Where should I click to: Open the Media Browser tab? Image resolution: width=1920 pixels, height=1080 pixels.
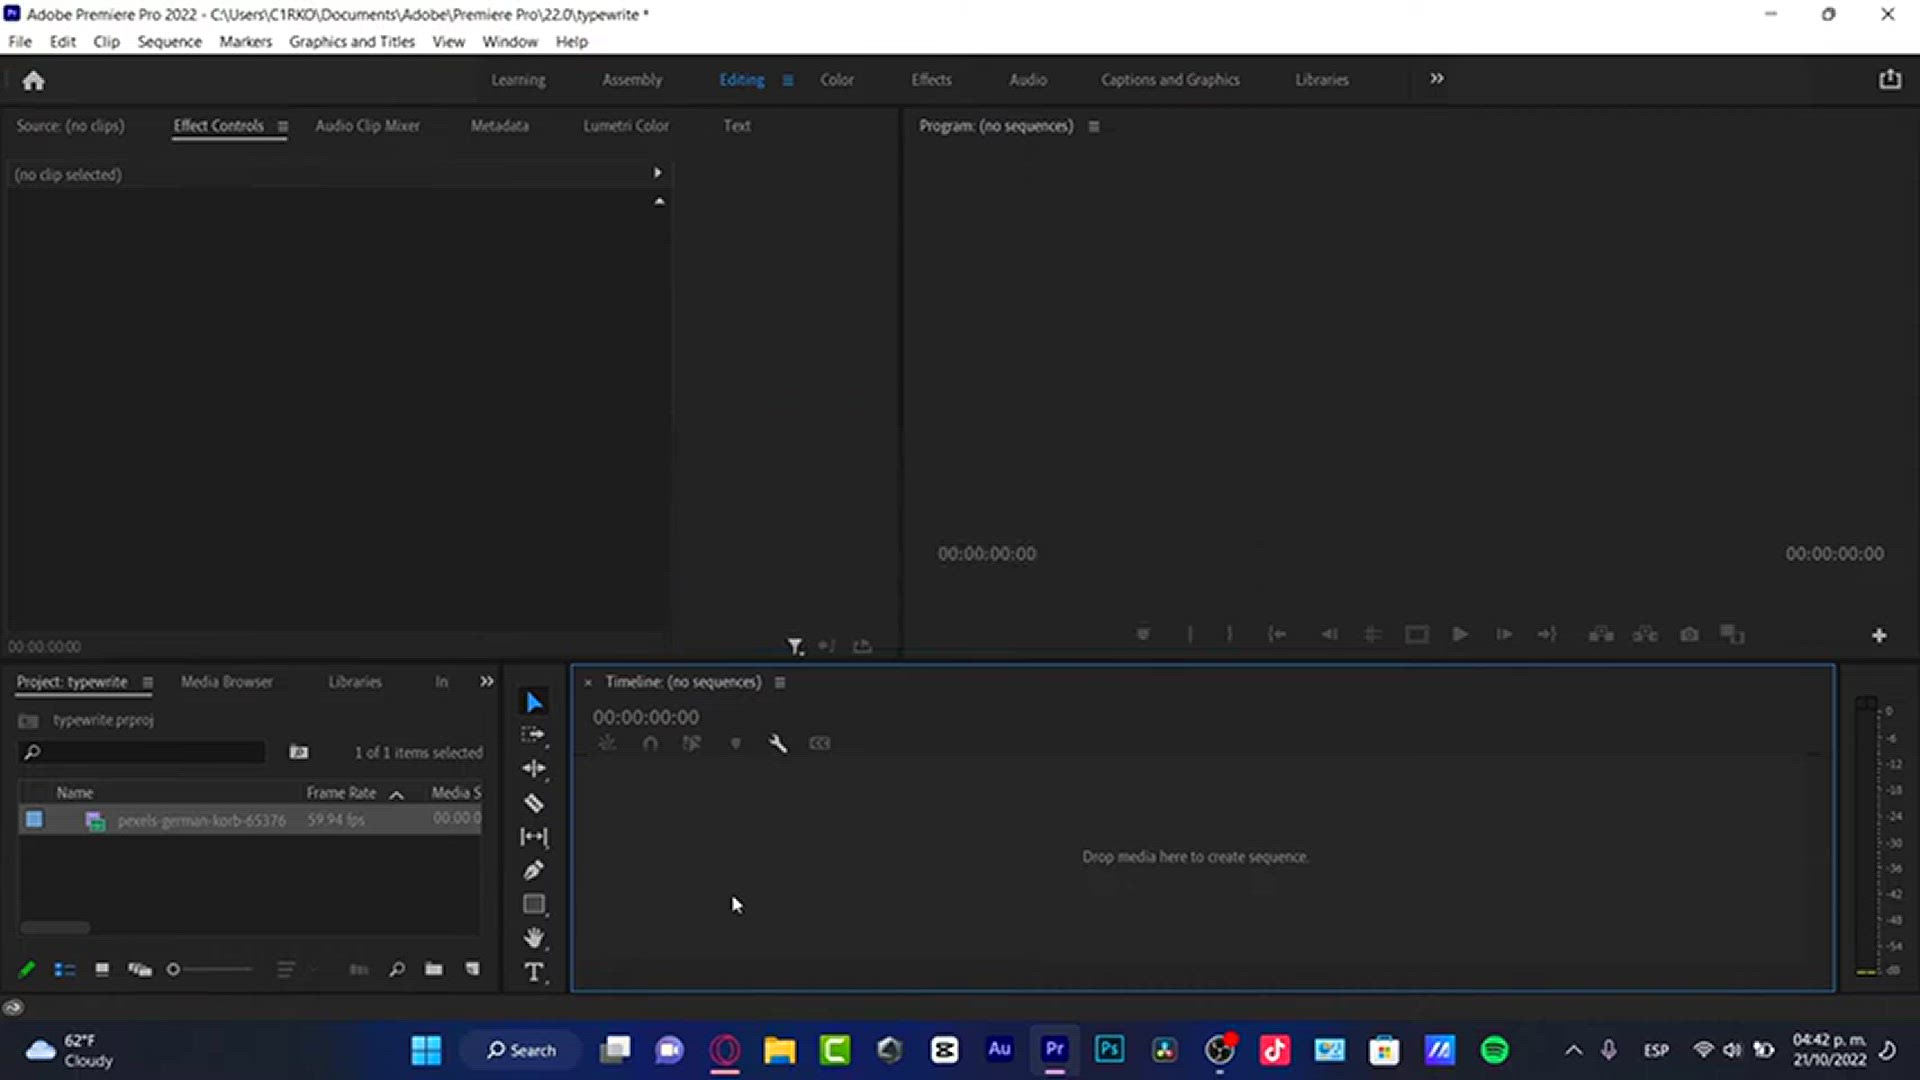coord(227,681)
